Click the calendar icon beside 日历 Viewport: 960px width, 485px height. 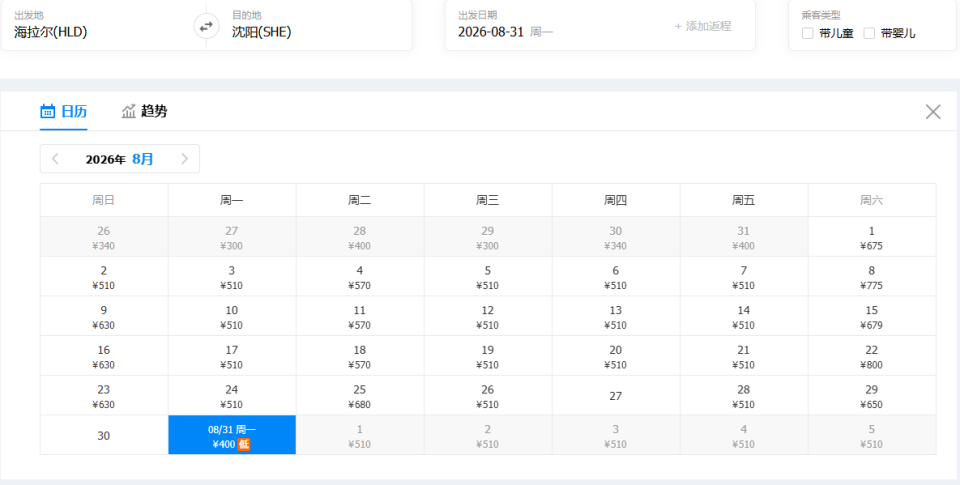47,111
